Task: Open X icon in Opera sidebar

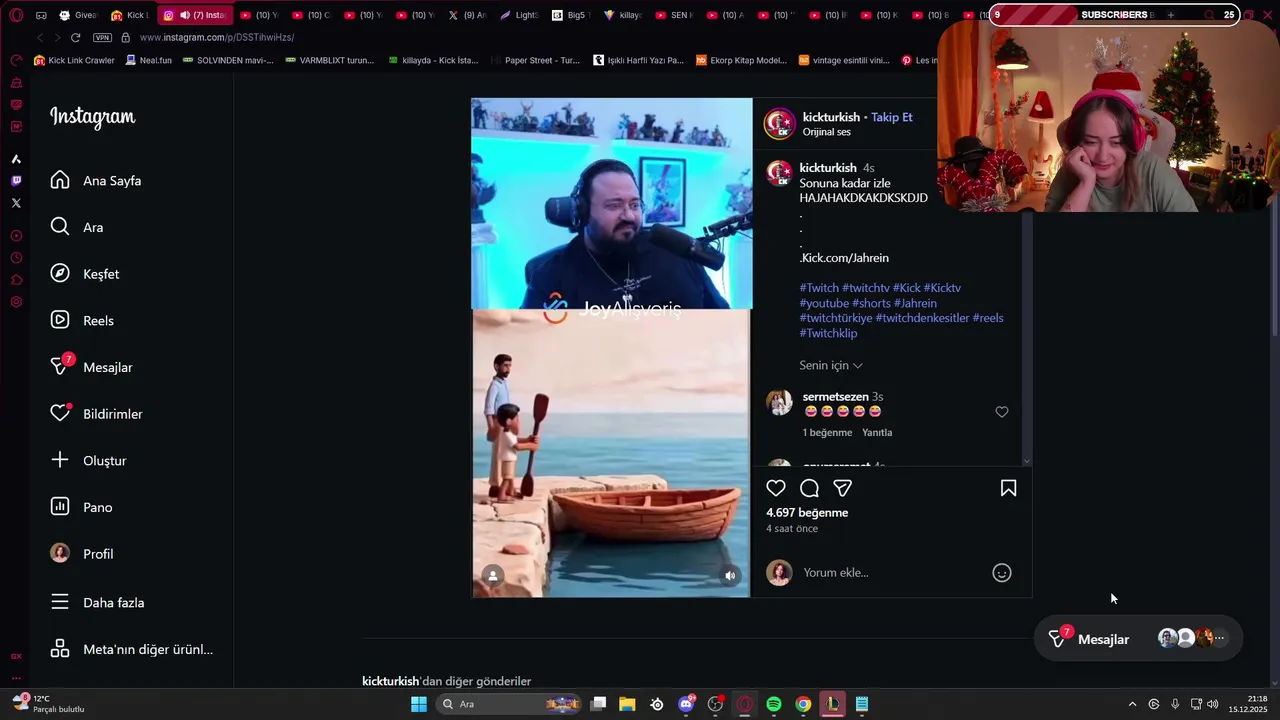Action: coord(16,203)
